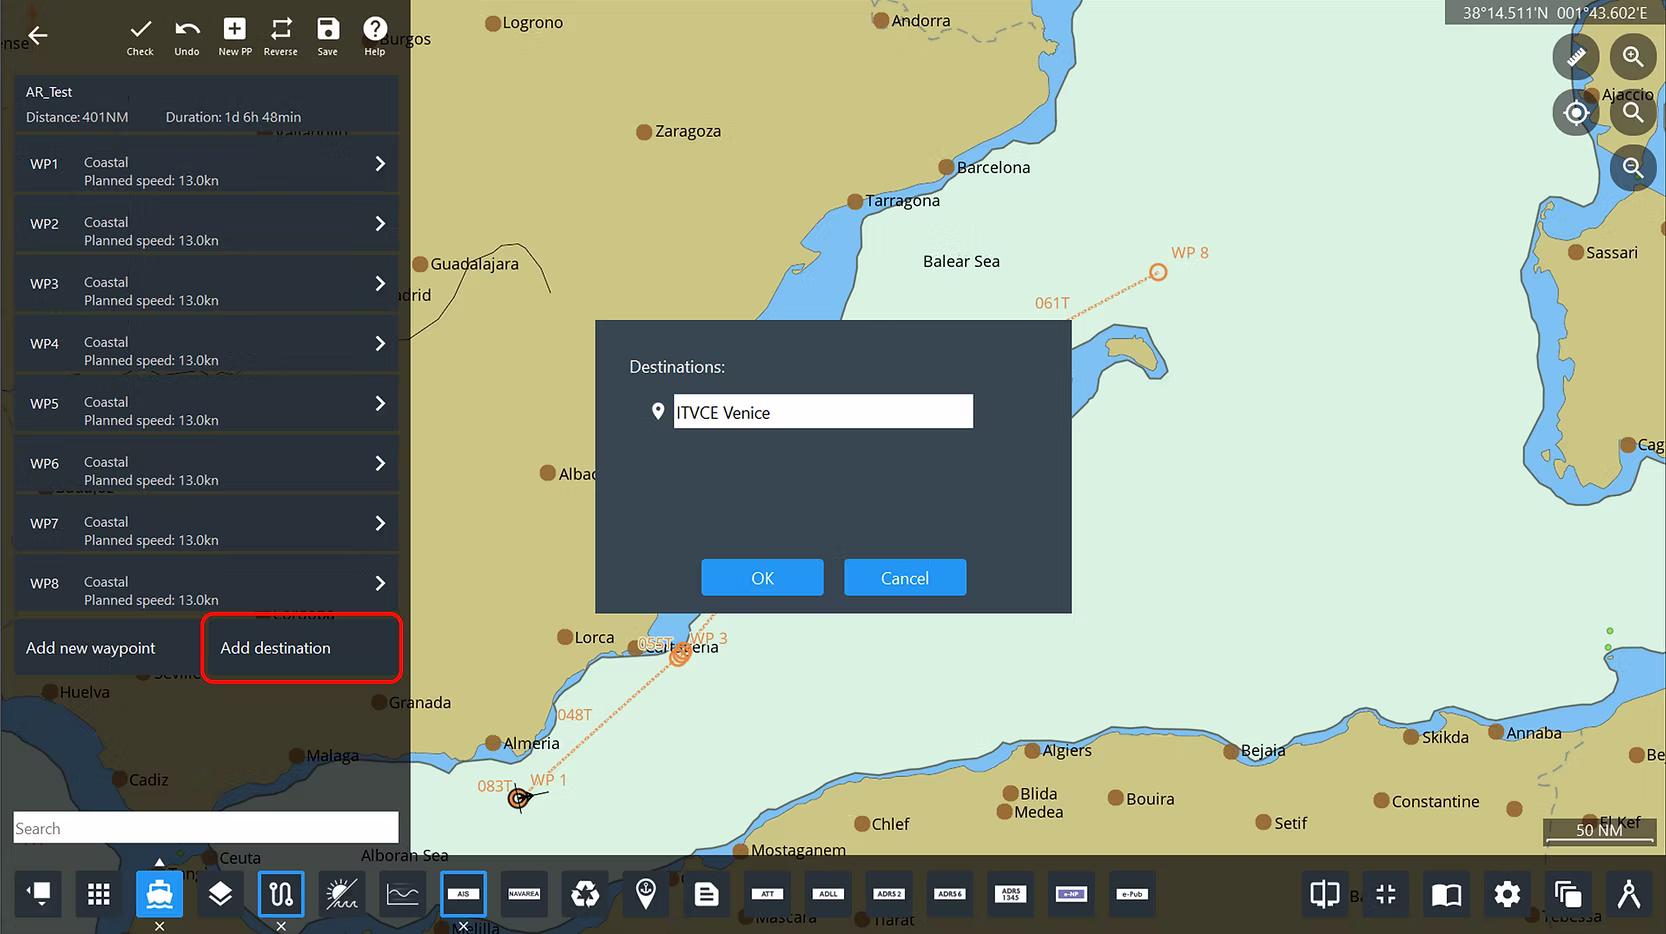Click Add destination button
1666x934 pixels.
302,648
